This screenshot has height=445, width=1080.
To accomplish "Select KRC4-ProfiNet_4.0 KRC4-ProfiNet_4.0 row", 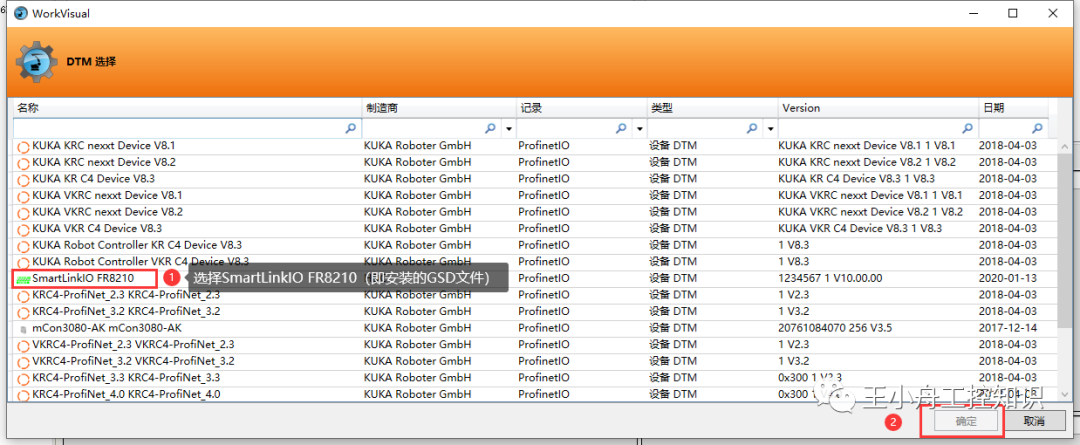I will tap(535, 395).
